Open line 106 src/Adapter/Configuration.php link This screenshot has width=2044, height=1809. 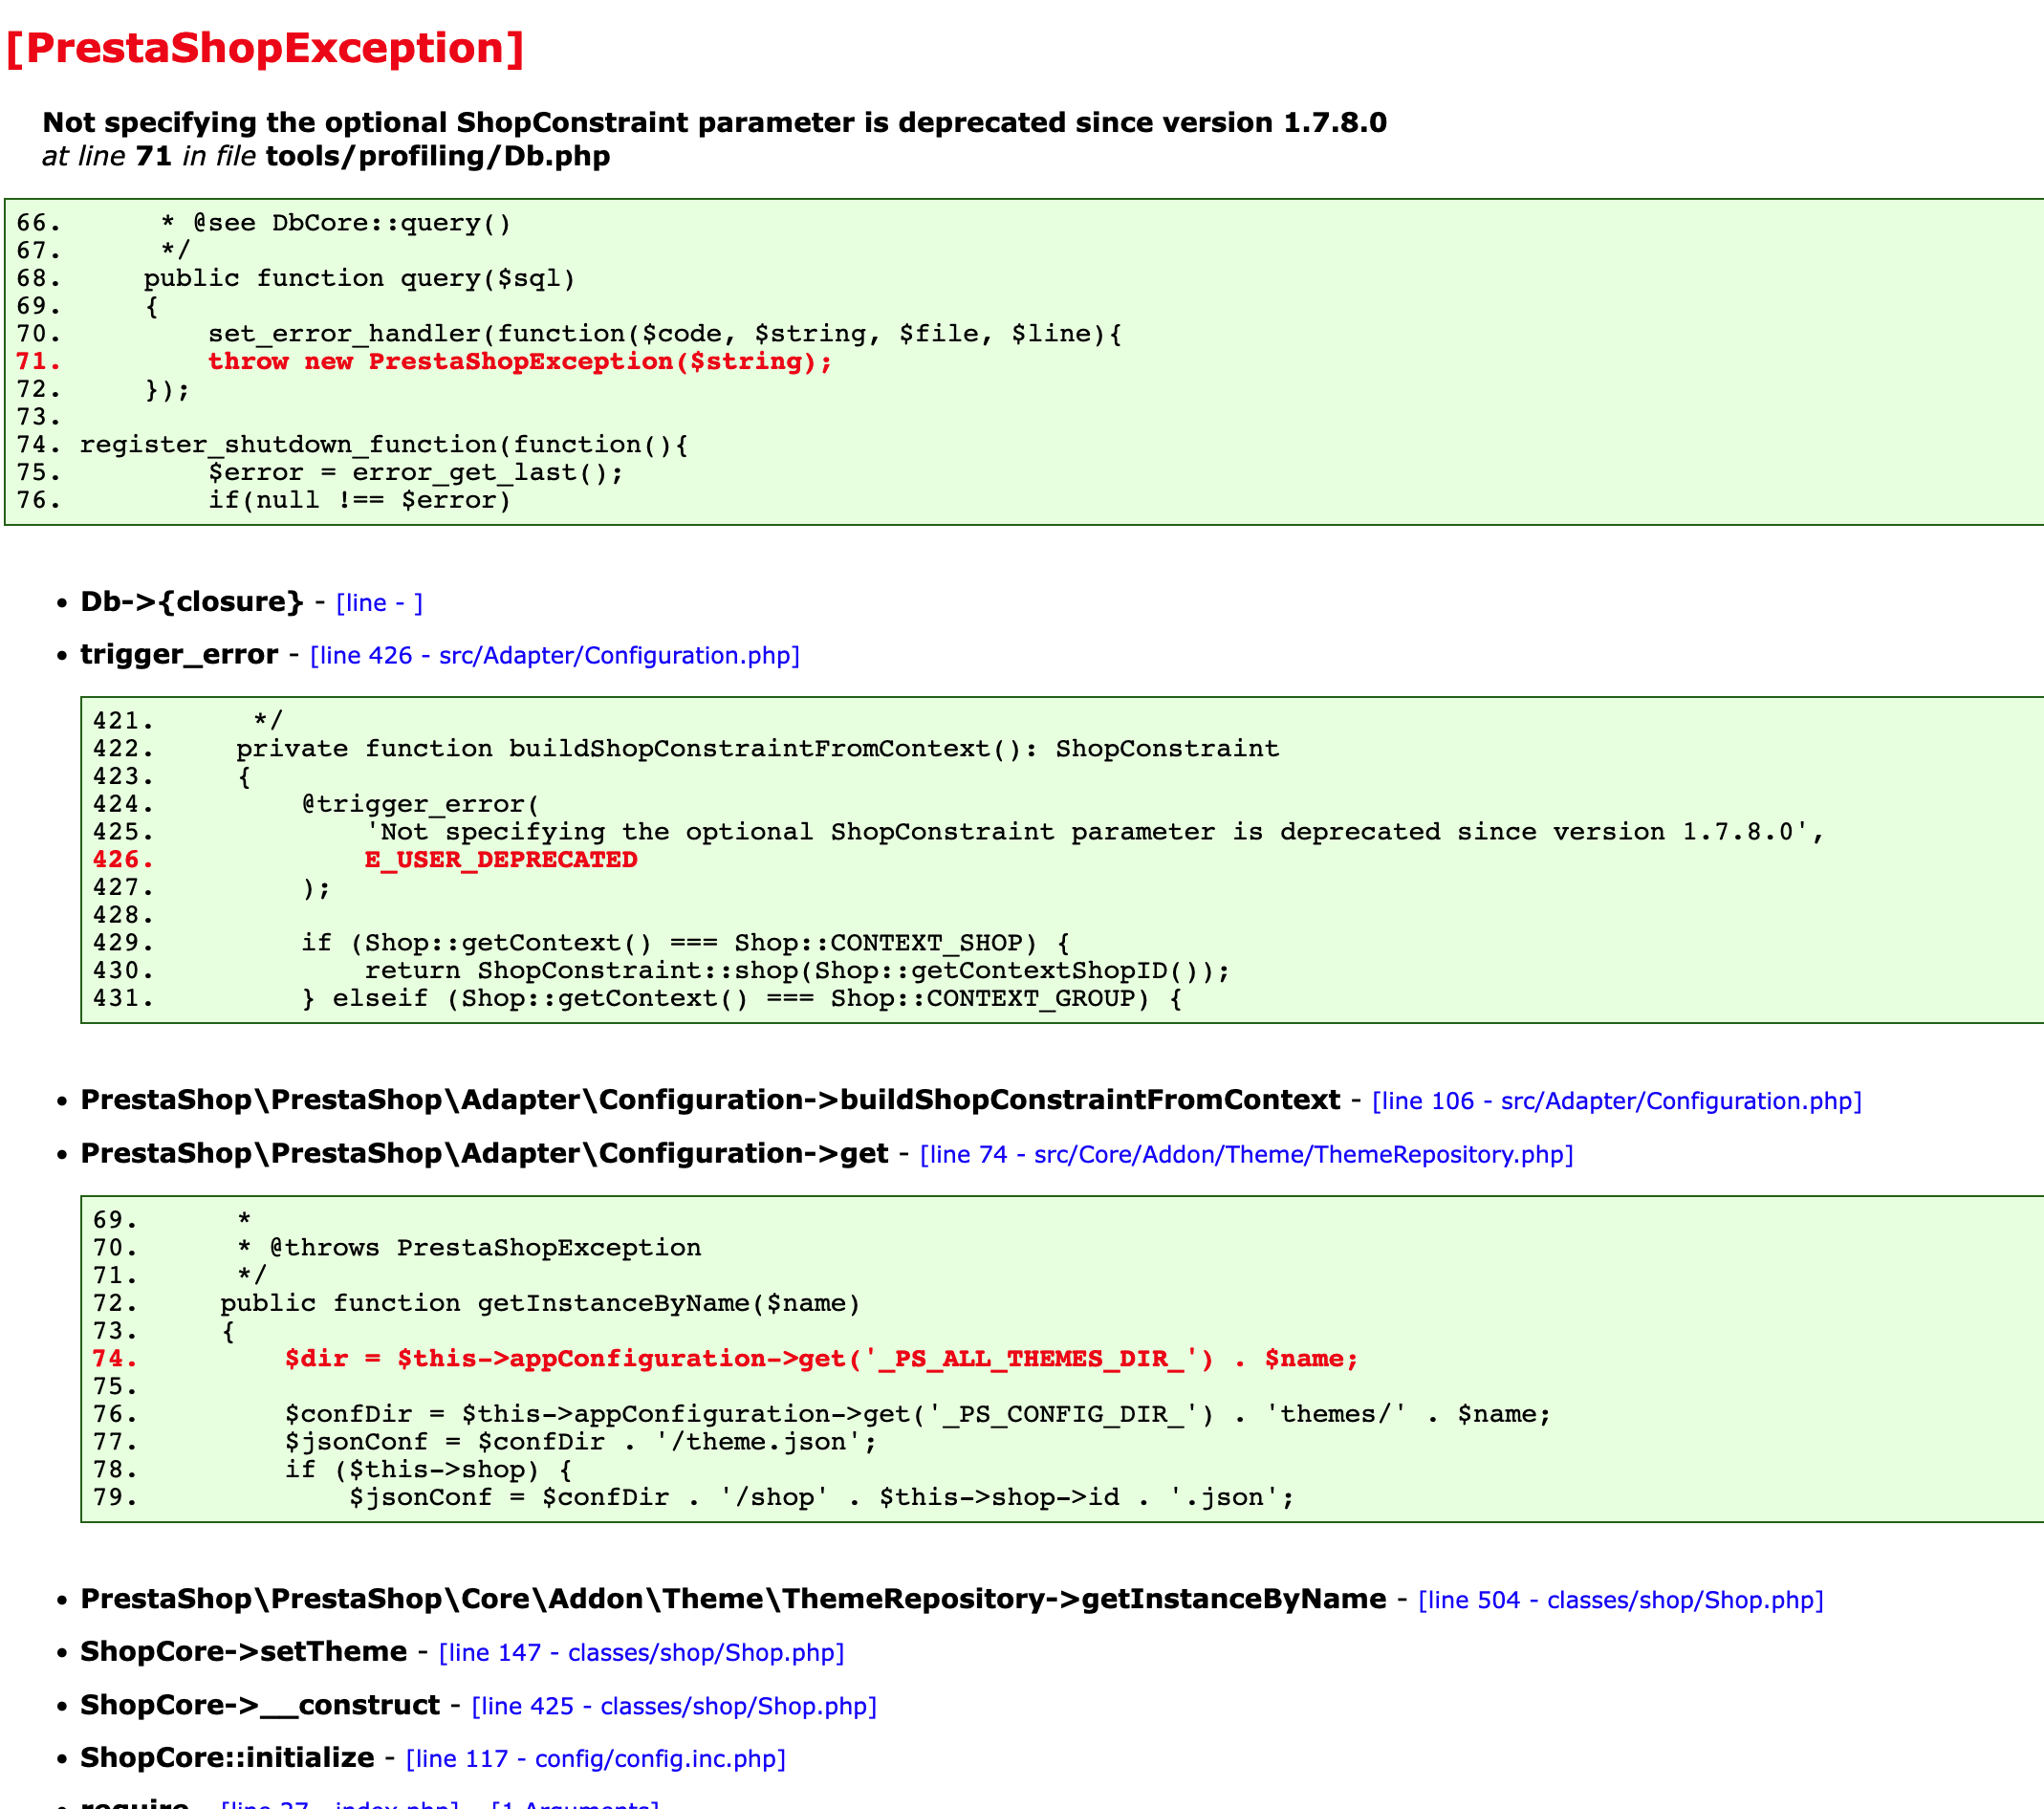tap(1617, 1101)
